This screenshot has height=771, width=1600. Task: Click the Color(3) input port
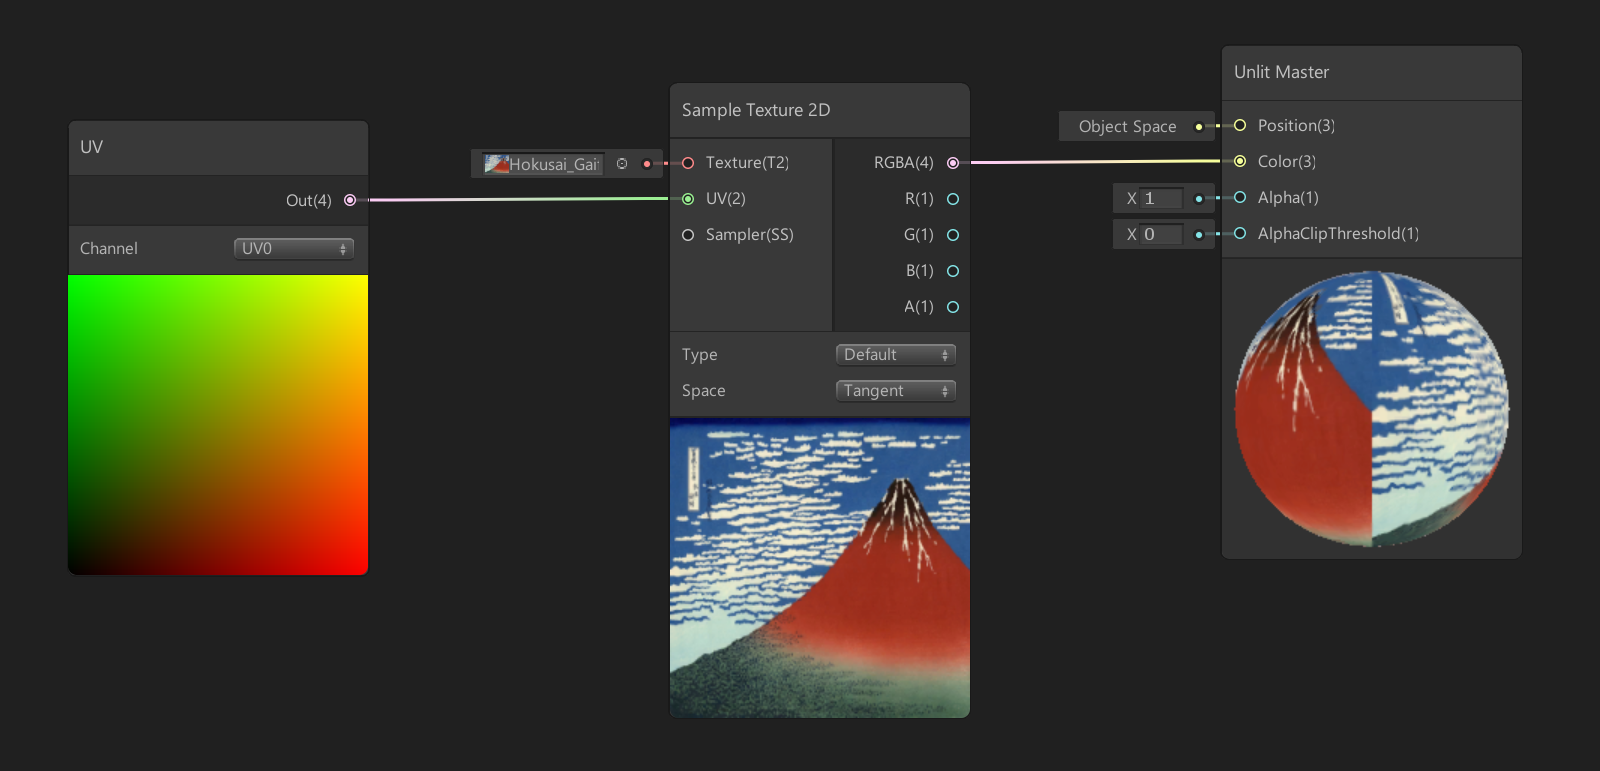1240,161
